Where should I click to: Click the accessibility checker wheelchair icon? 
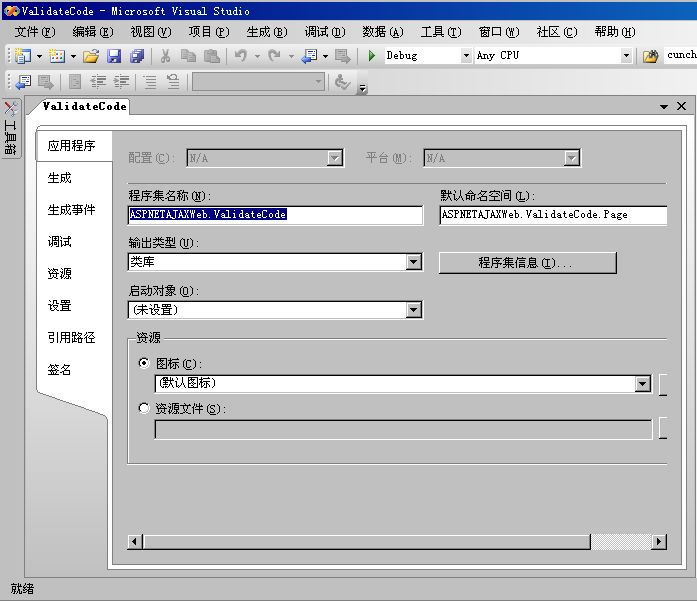click(342, 82)
